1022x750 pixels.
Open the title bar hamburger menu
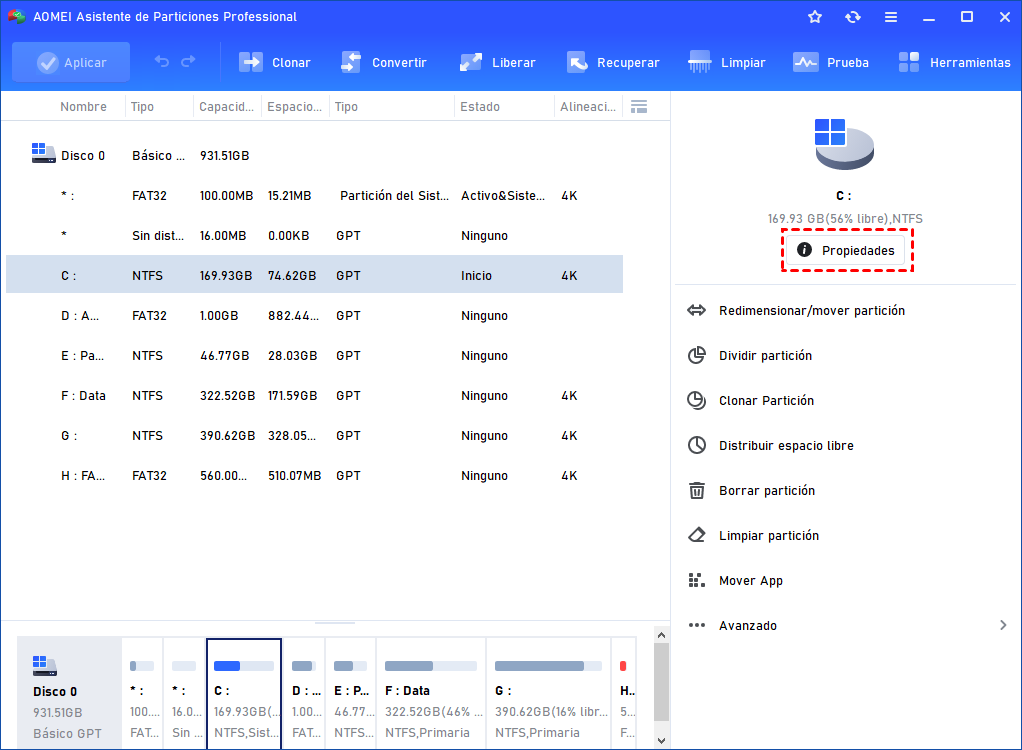[891, 17]
